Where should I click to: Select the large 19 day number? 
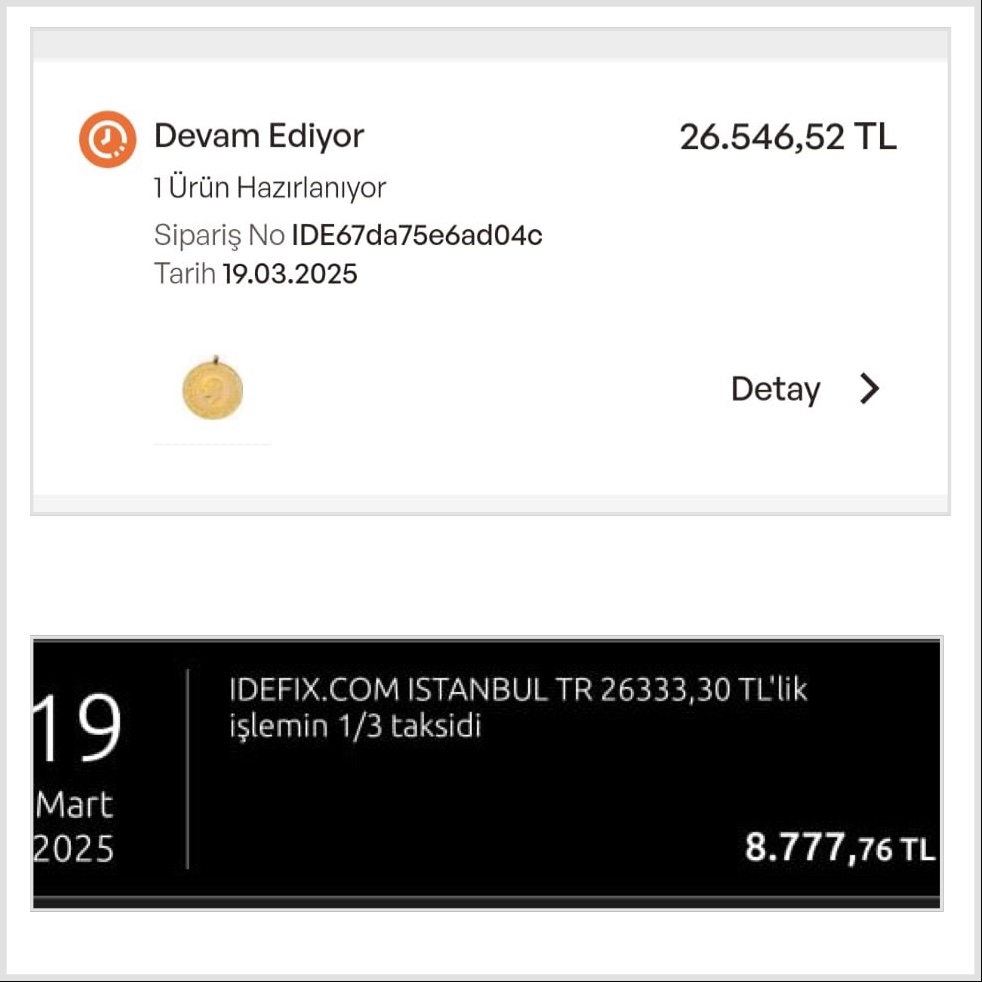click(x=77, y=728)
